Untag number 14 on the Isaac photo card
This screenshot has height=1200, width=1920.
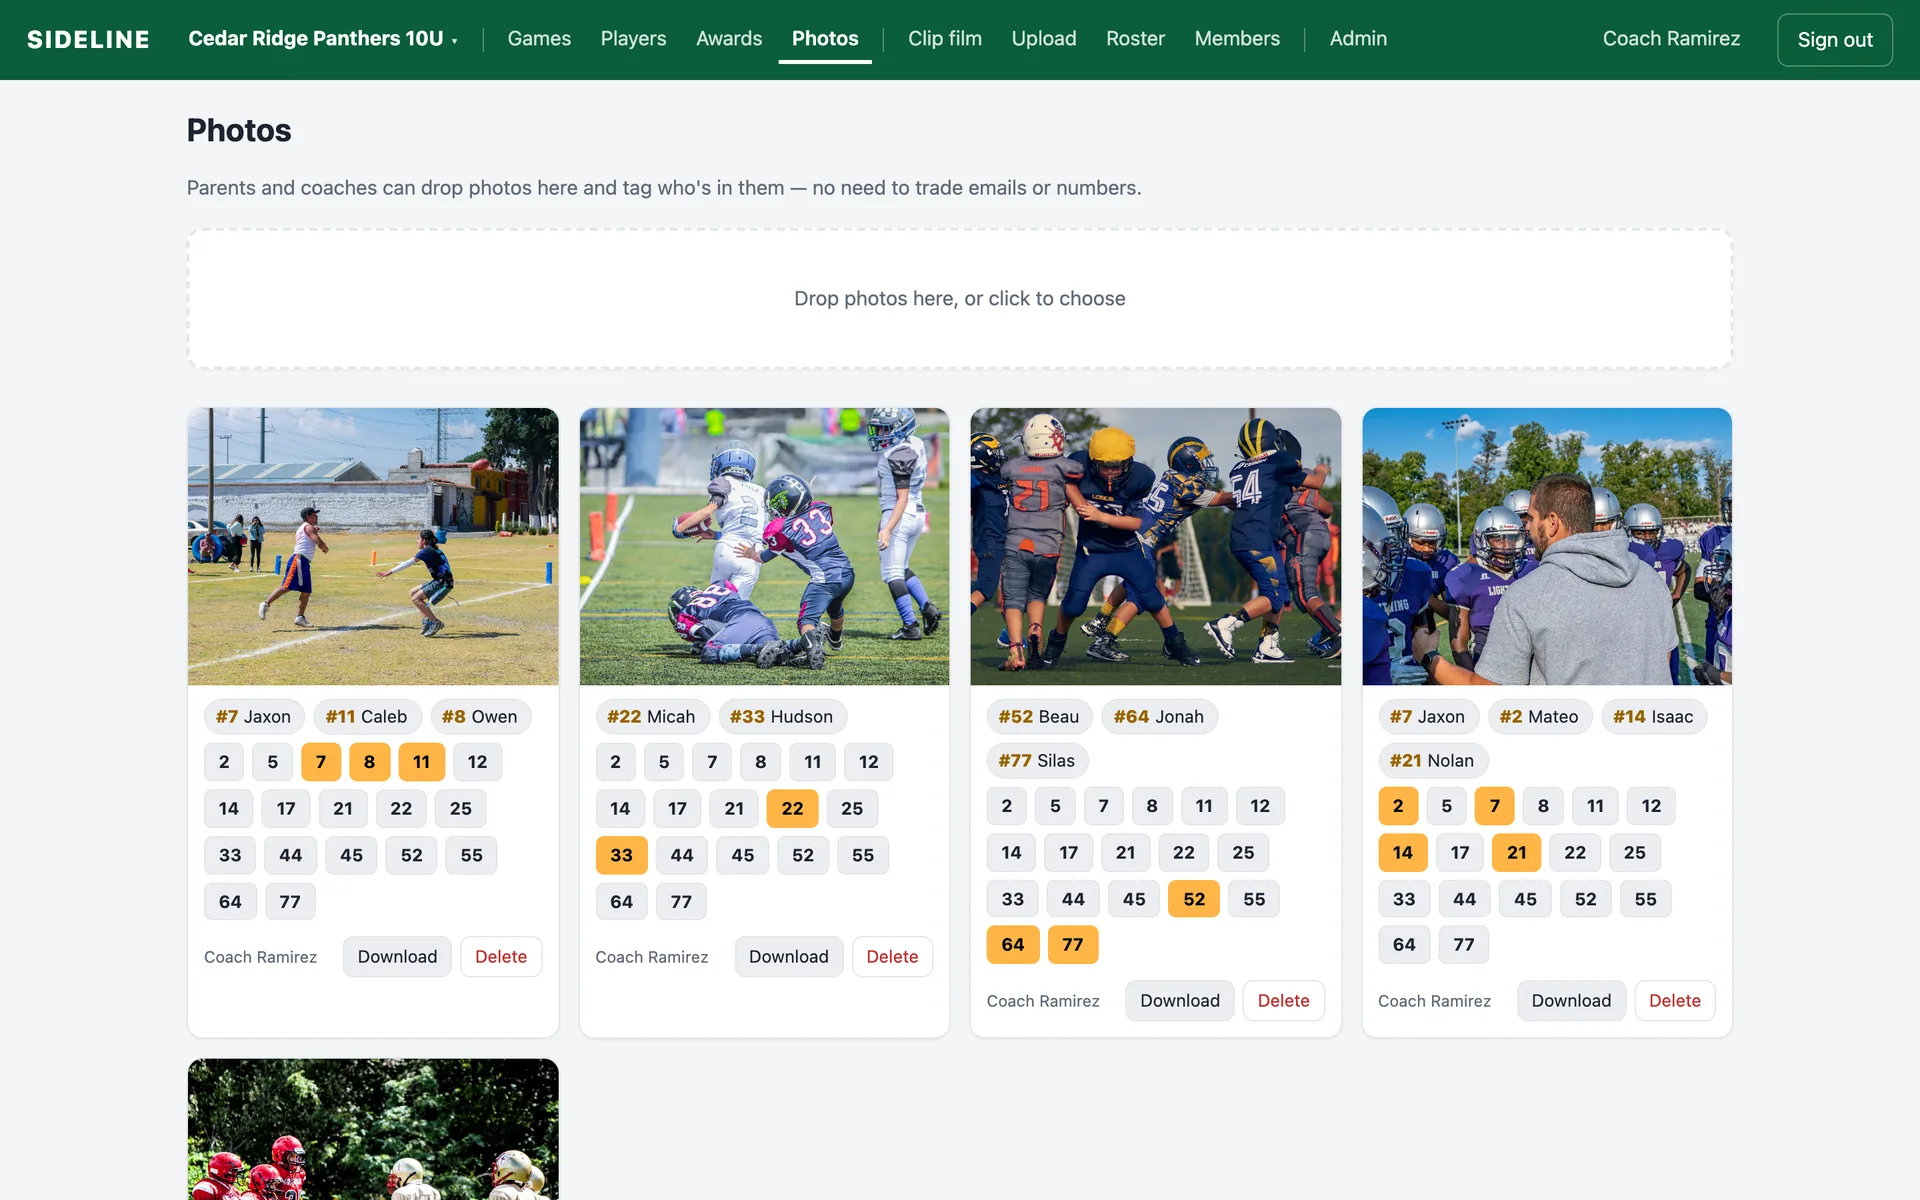pyautogui.click(x=1403, y=853)
